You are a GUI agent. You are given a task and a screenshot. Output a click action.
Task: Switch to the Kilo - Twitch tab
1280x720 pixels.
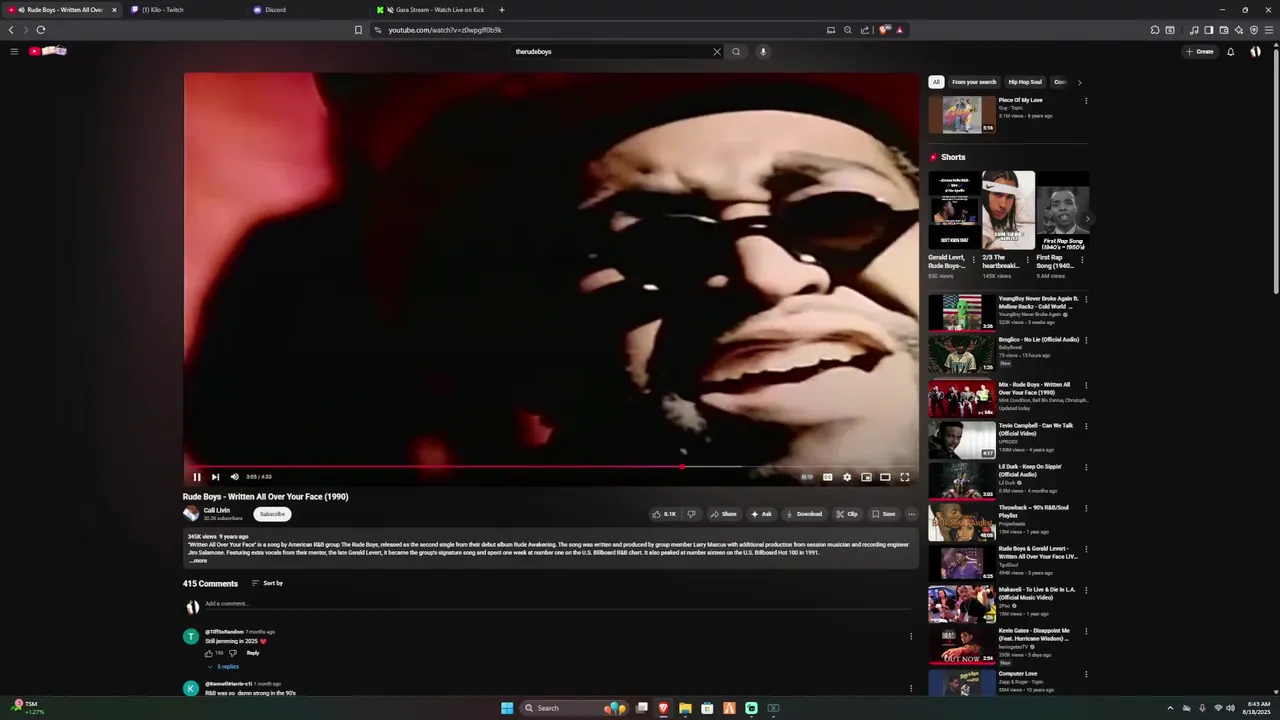click(x=185, y=10)
